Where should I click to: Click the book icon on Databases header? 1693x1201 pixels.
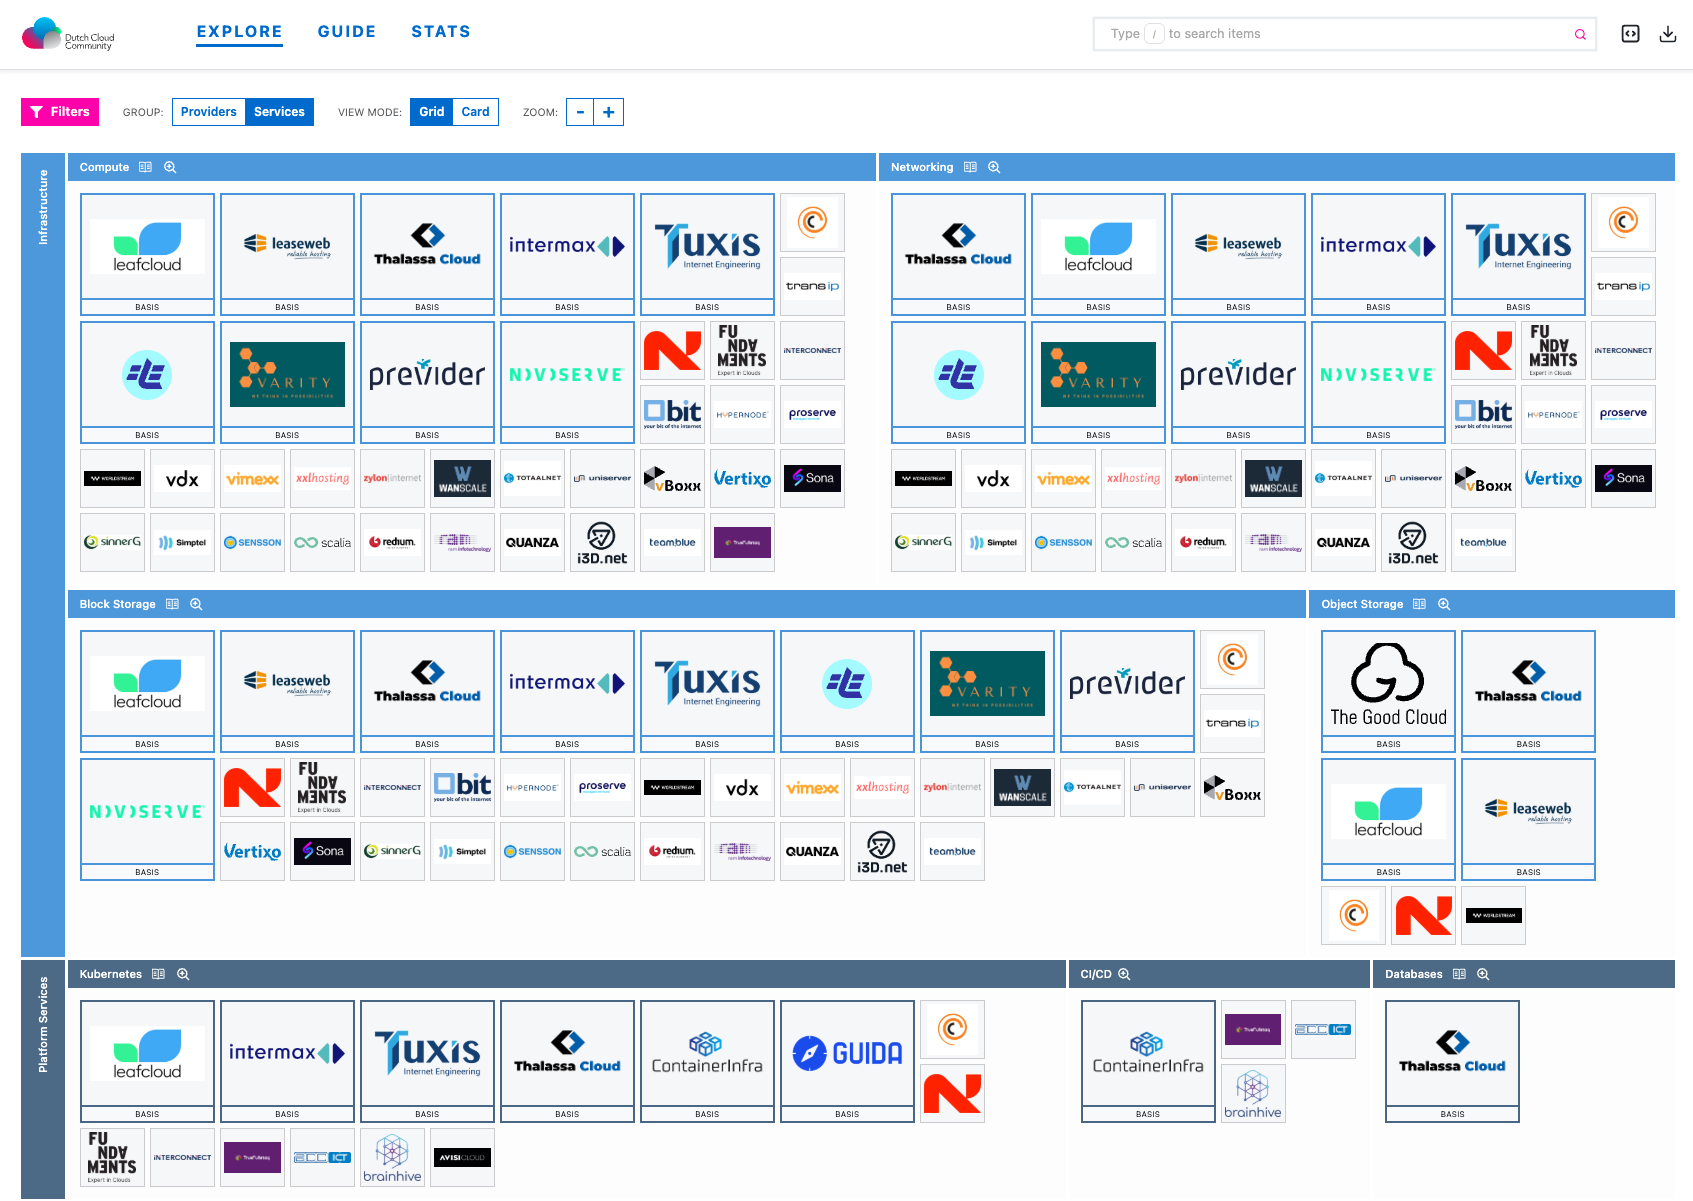[x=1459, y=974]
